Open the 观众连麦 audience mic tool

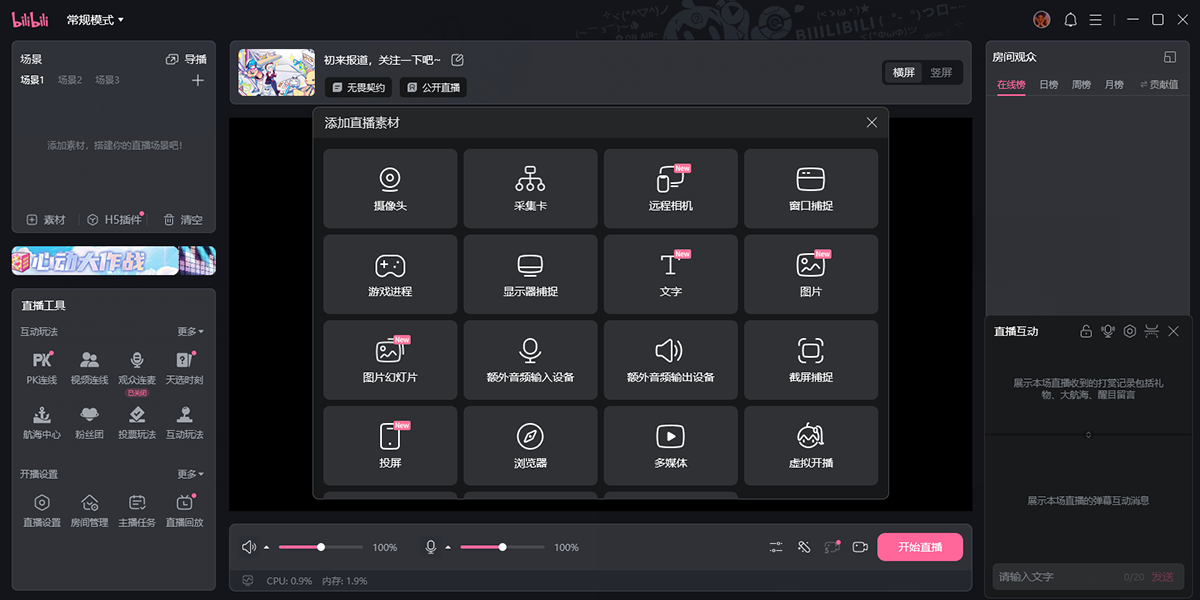tap(137, 367)
